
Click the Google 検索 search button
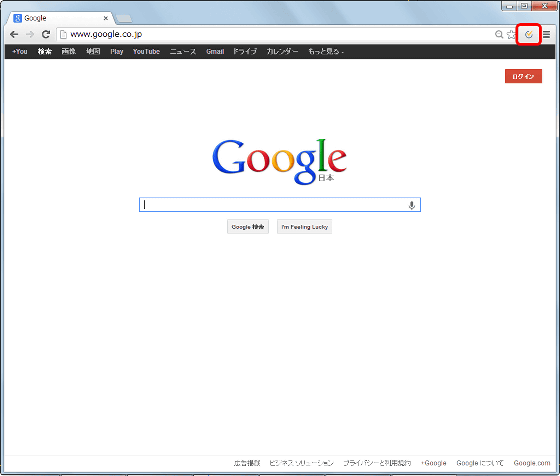coord(248,227)
